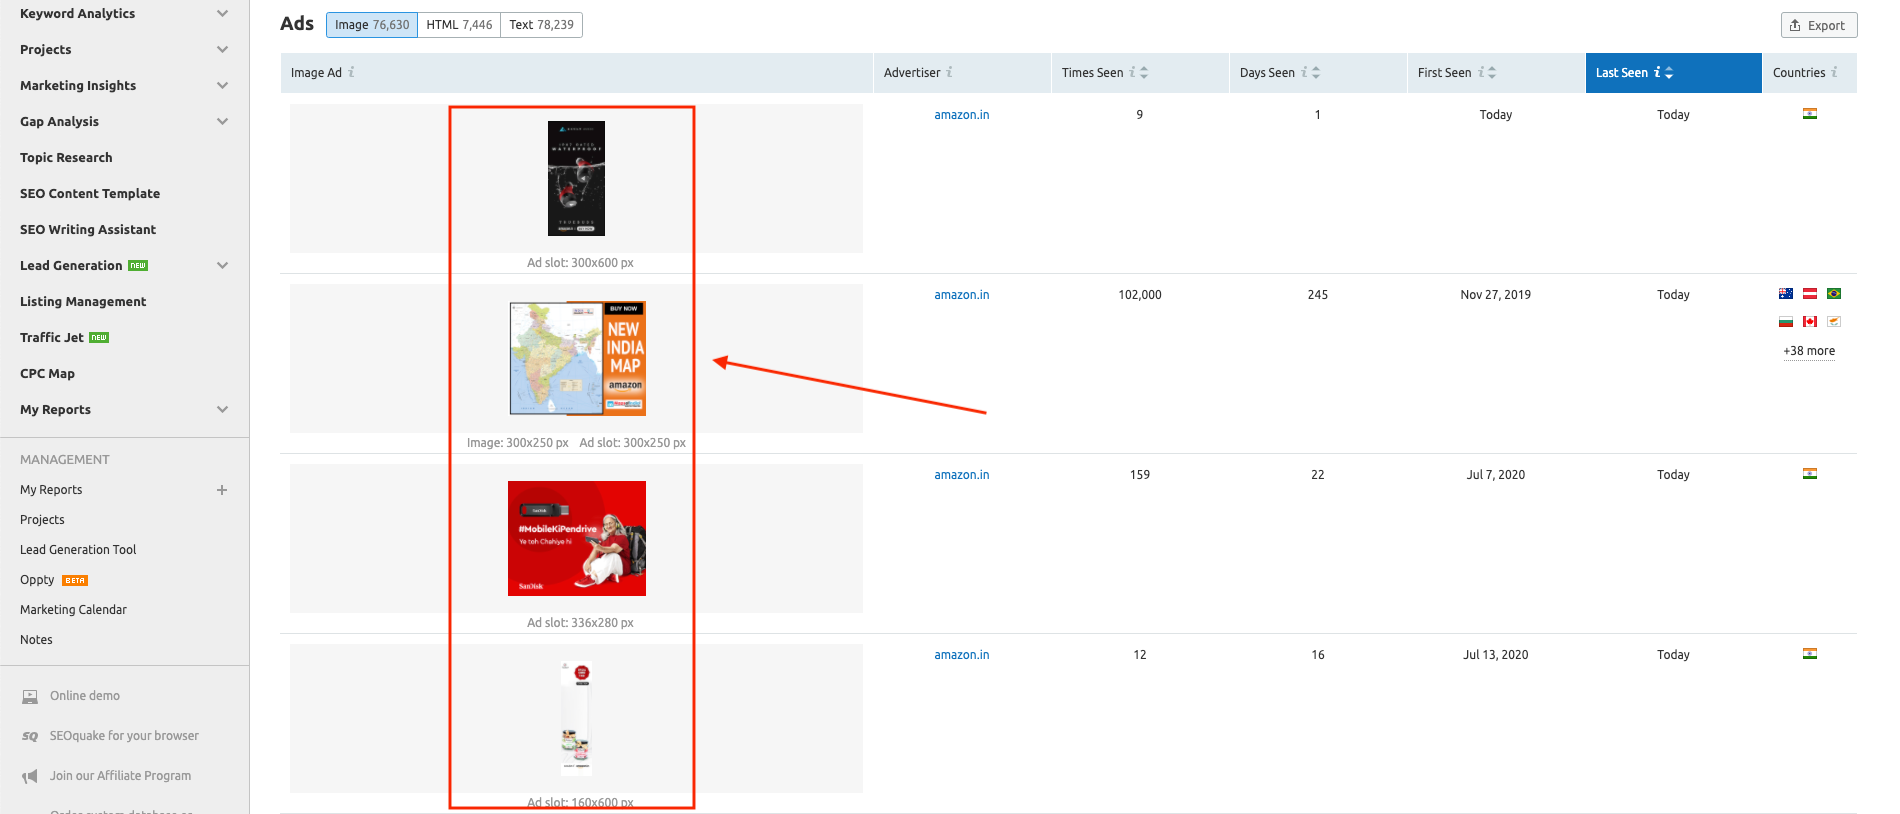Open Listing Management

point(83,301)
